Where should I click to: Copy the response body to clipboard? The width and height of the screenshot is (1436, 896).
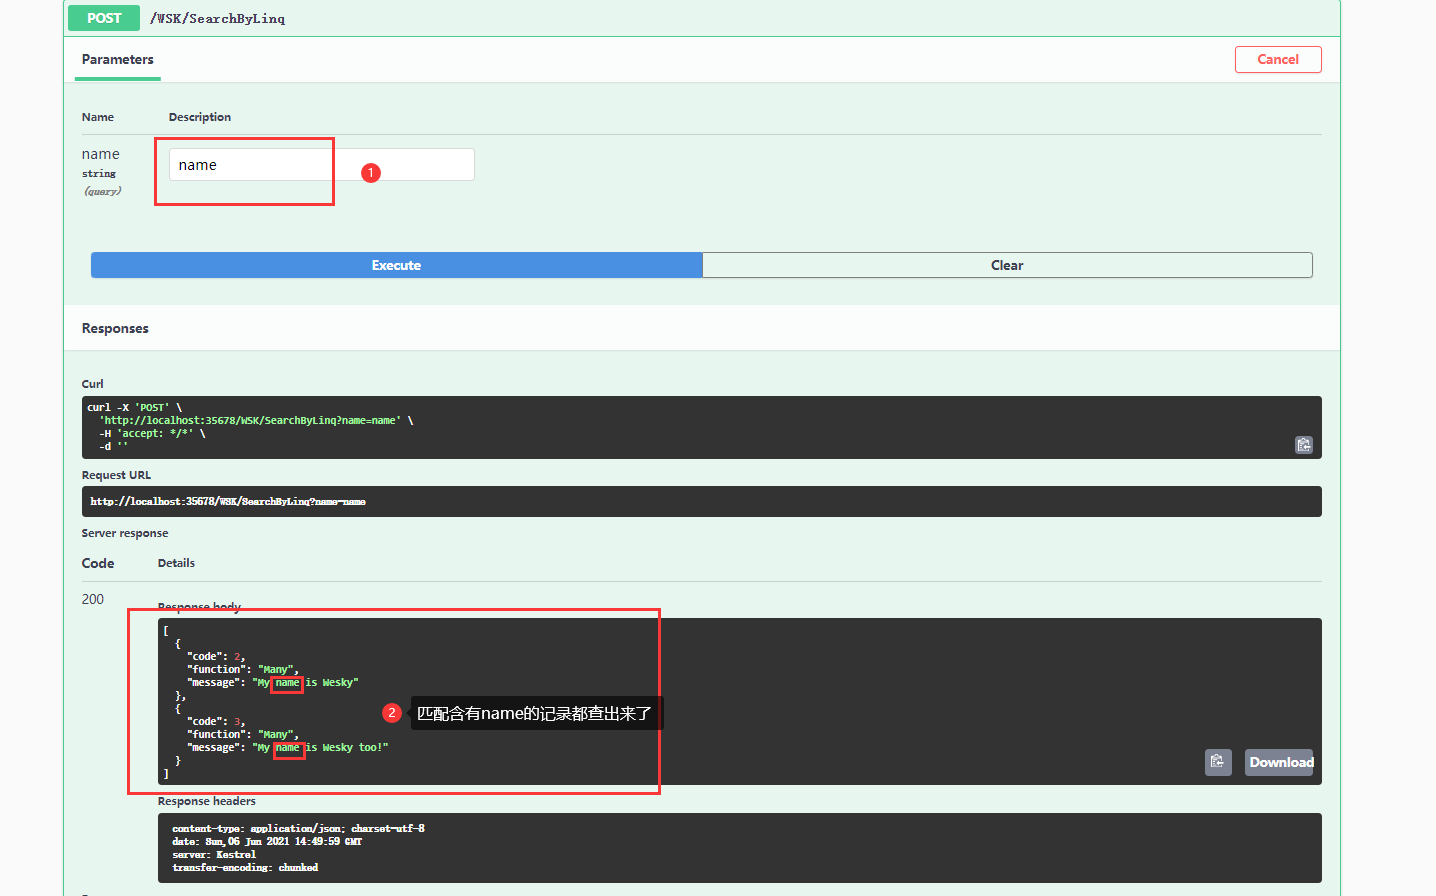pyautogui.click(x=1218, y=762)
